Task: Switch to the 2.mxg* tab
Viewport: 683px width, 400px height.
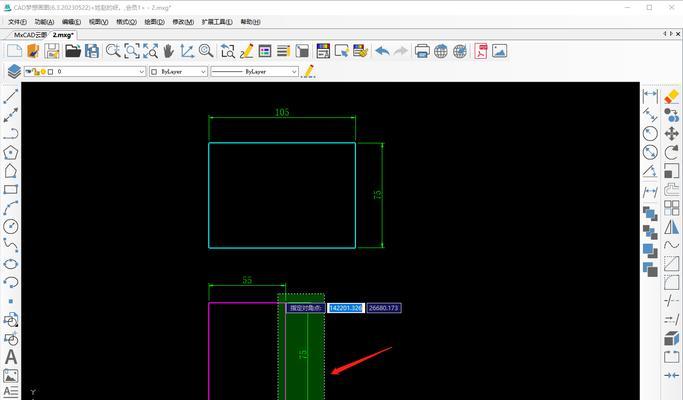Action: (x=63, y=35)
